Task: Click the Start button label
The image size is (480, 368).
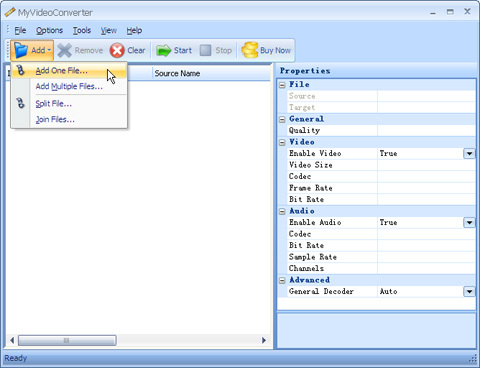Action: (x=183, y=50)
